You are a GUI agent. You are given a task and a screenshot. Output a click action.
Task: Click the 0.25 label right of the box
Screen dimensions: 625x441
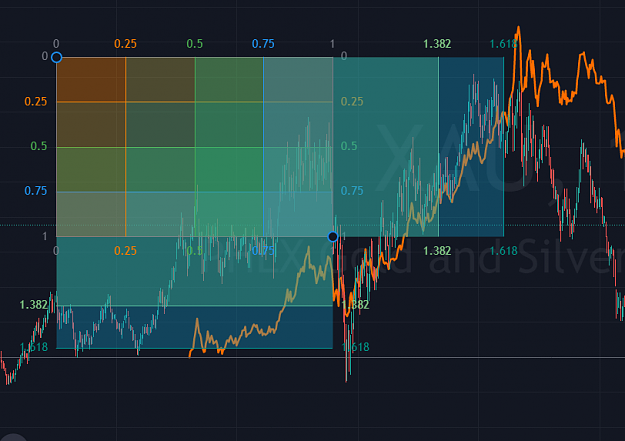coord(352,102)
